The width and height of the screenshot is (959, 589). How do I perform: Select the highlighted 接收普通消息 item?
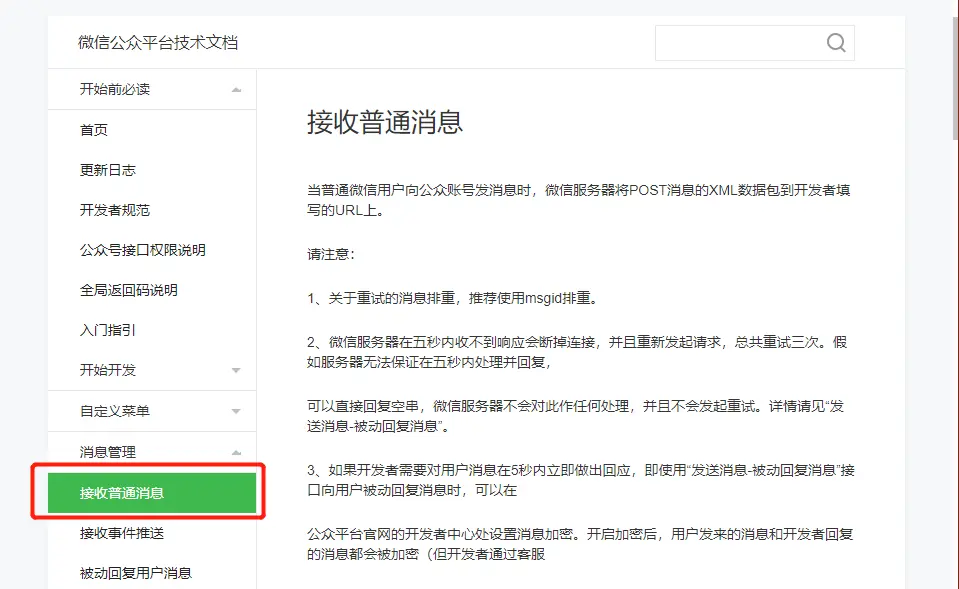pos(152,492)
